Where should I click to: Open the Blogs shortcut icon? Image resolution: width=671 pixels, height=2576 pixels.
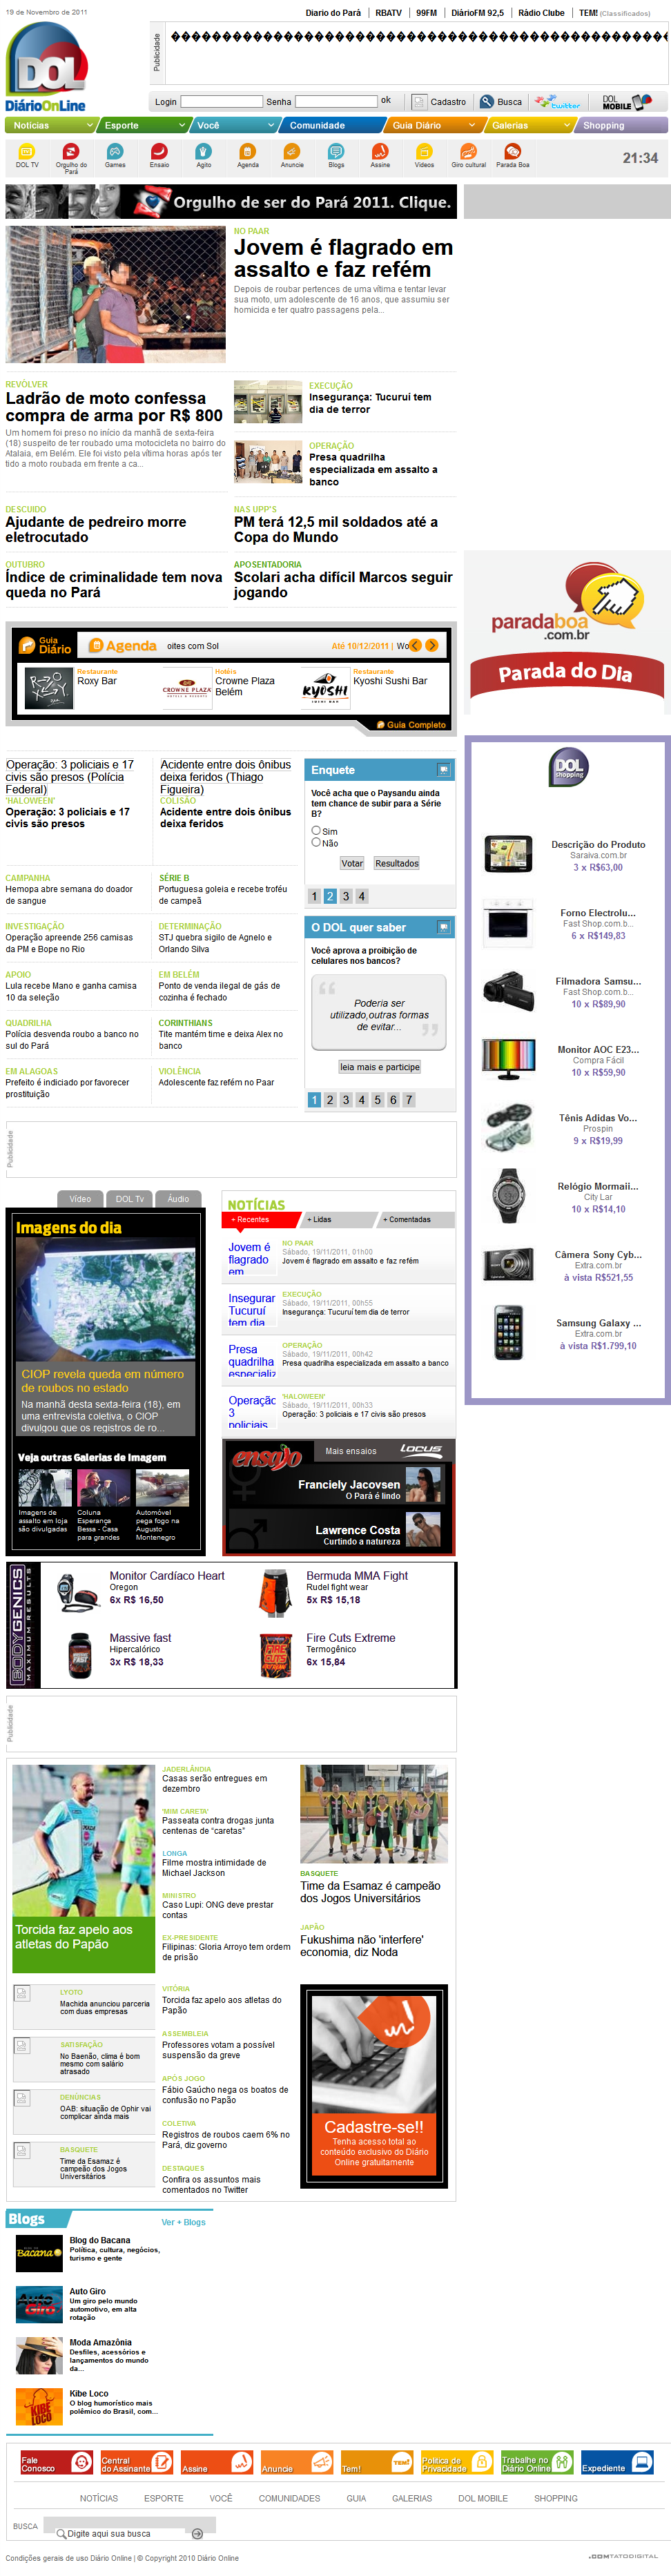pyautogui.click(x=336, y=152)
